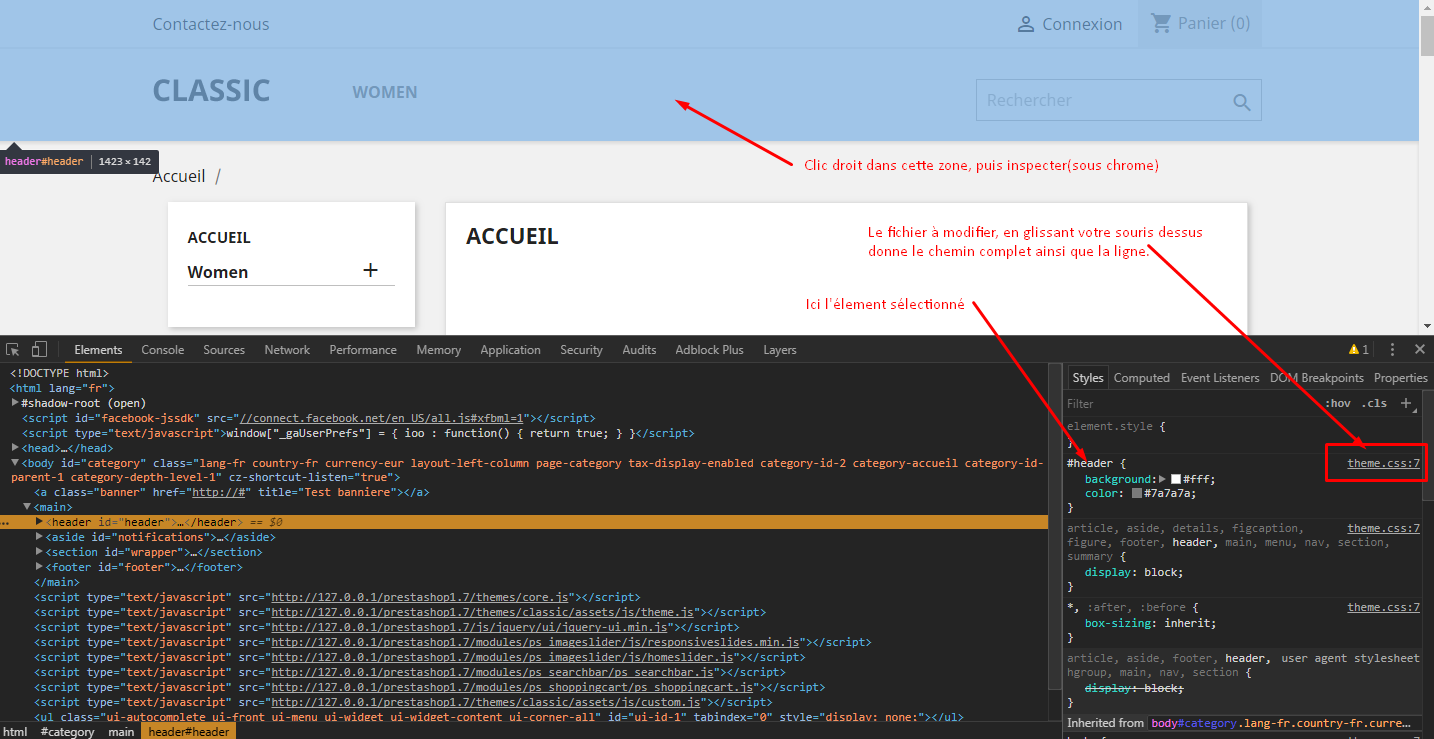This screenshot has width=1434, height=739.
Task: Add a new style rule plus icon
Action: 1405,403
